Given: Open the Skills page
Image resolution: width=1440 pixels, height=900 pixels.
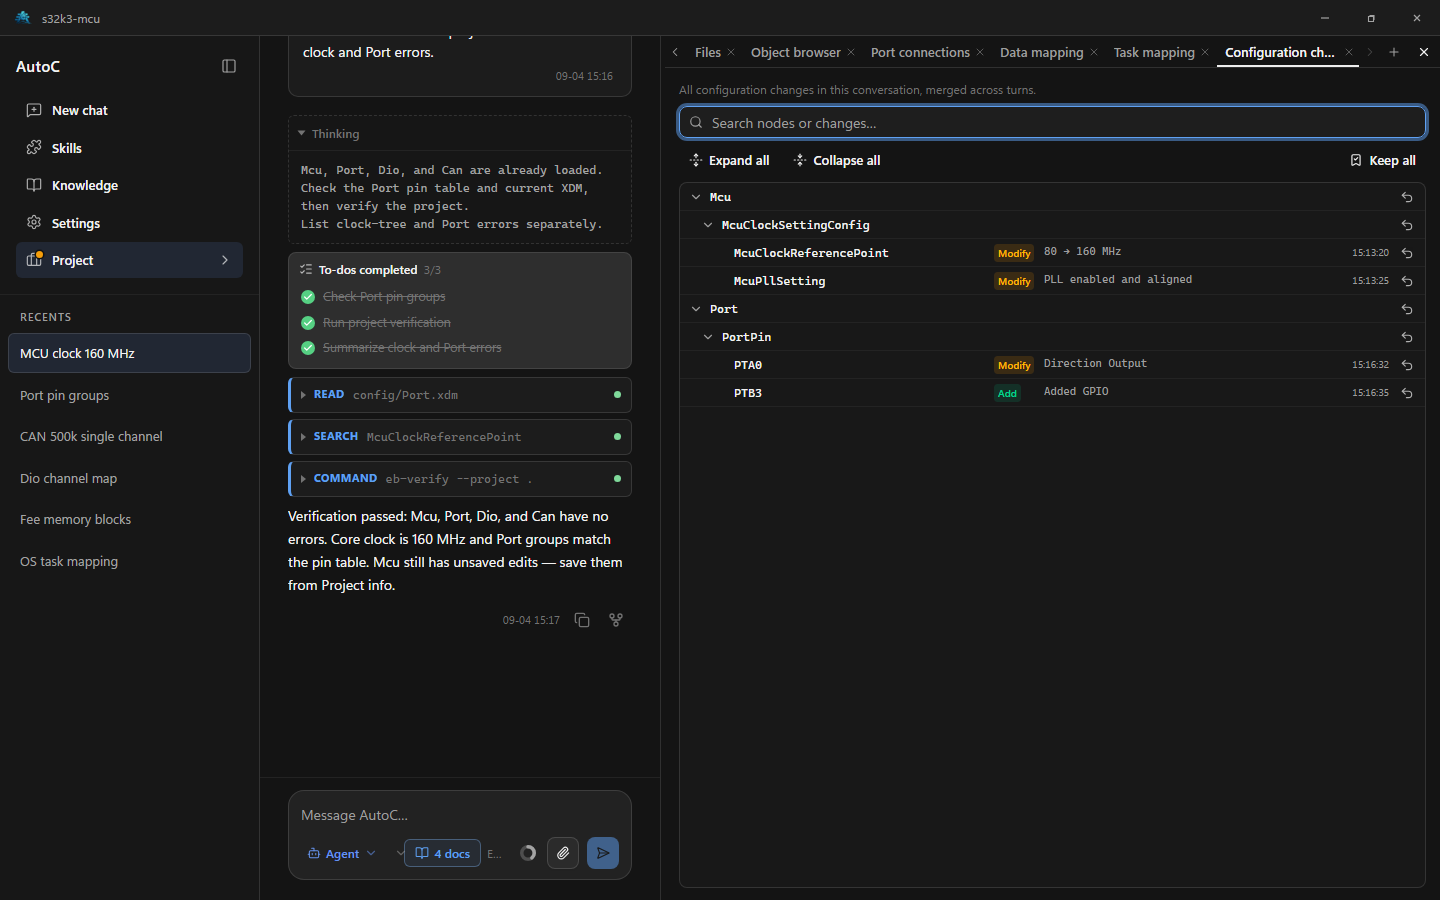Looking at the screenshot, I should (x=129, y=148).
